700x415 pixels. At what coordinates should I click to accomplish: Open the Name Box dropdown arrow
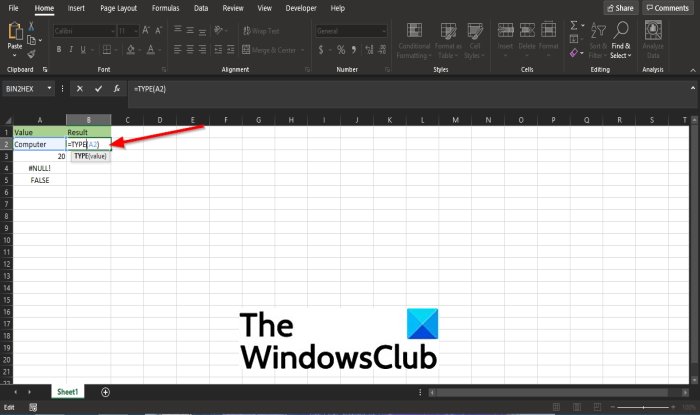[x=49, y=88]
